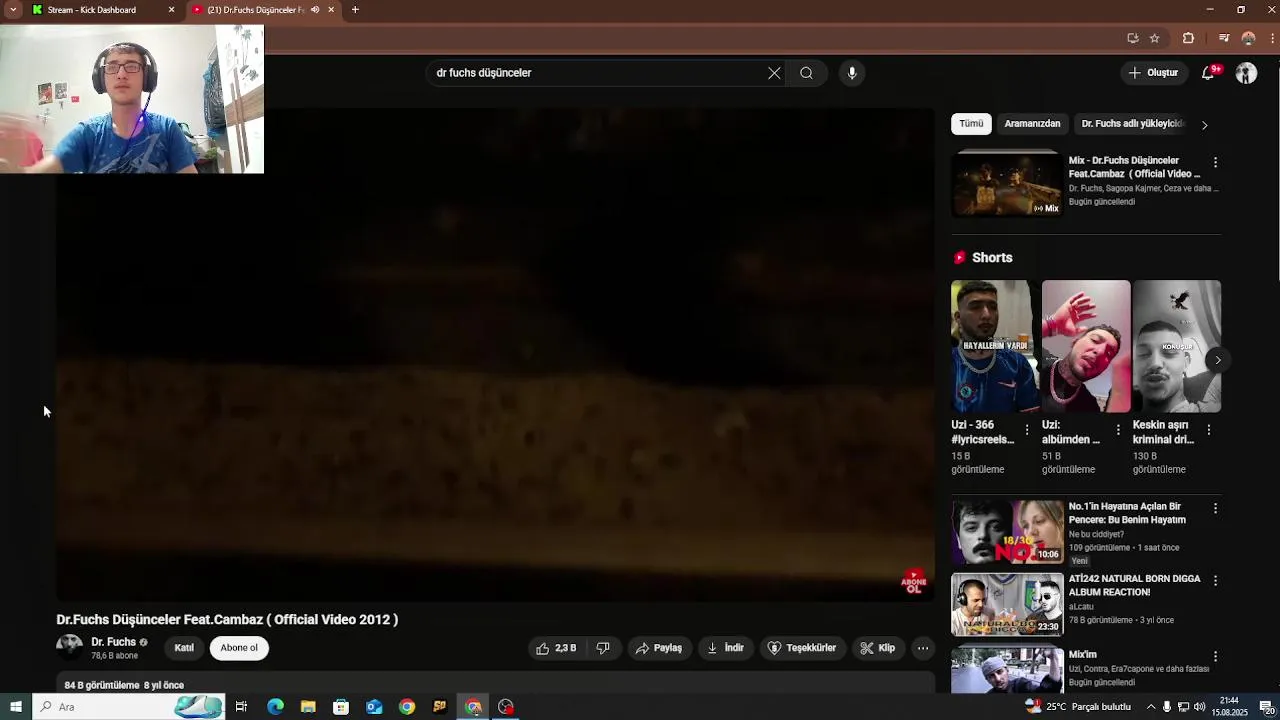1280x720 pixels.
Task: Click the İndir download button
Action: [726, 648]
